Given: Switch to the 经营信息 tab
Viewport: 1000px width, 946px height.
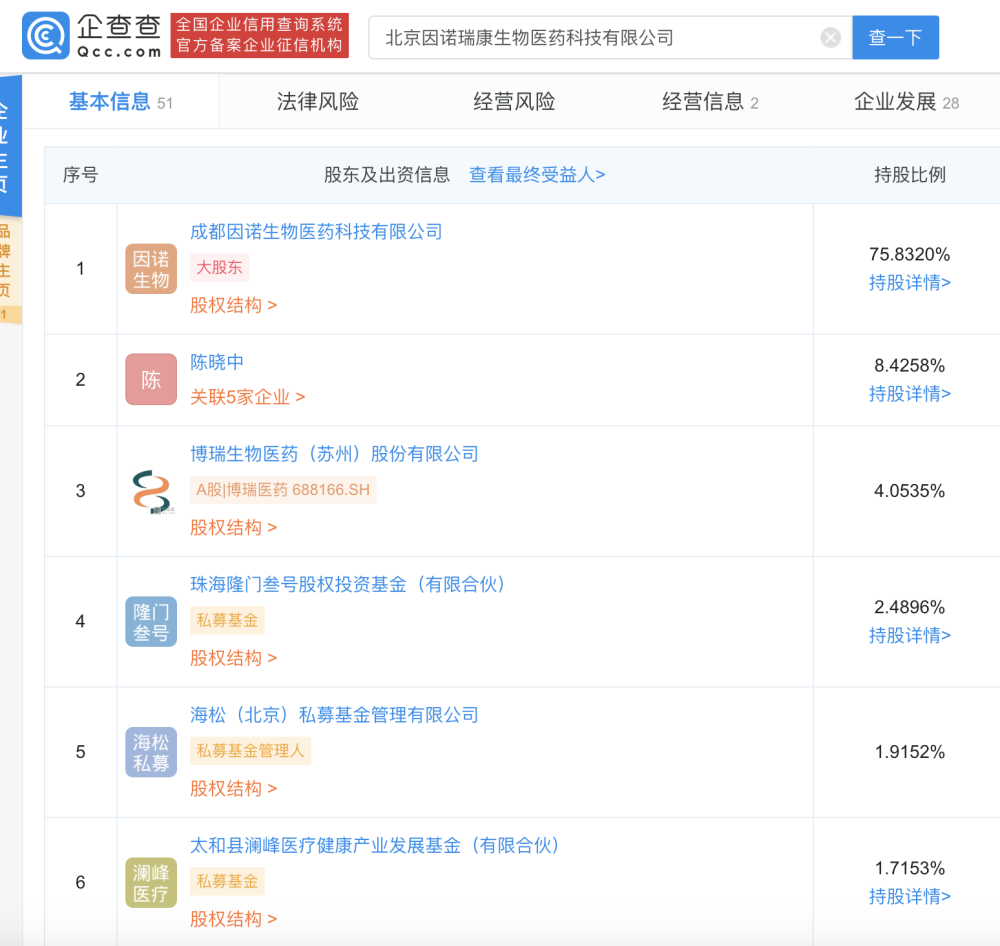Looking at the screenshot, I should click(710, 101).
